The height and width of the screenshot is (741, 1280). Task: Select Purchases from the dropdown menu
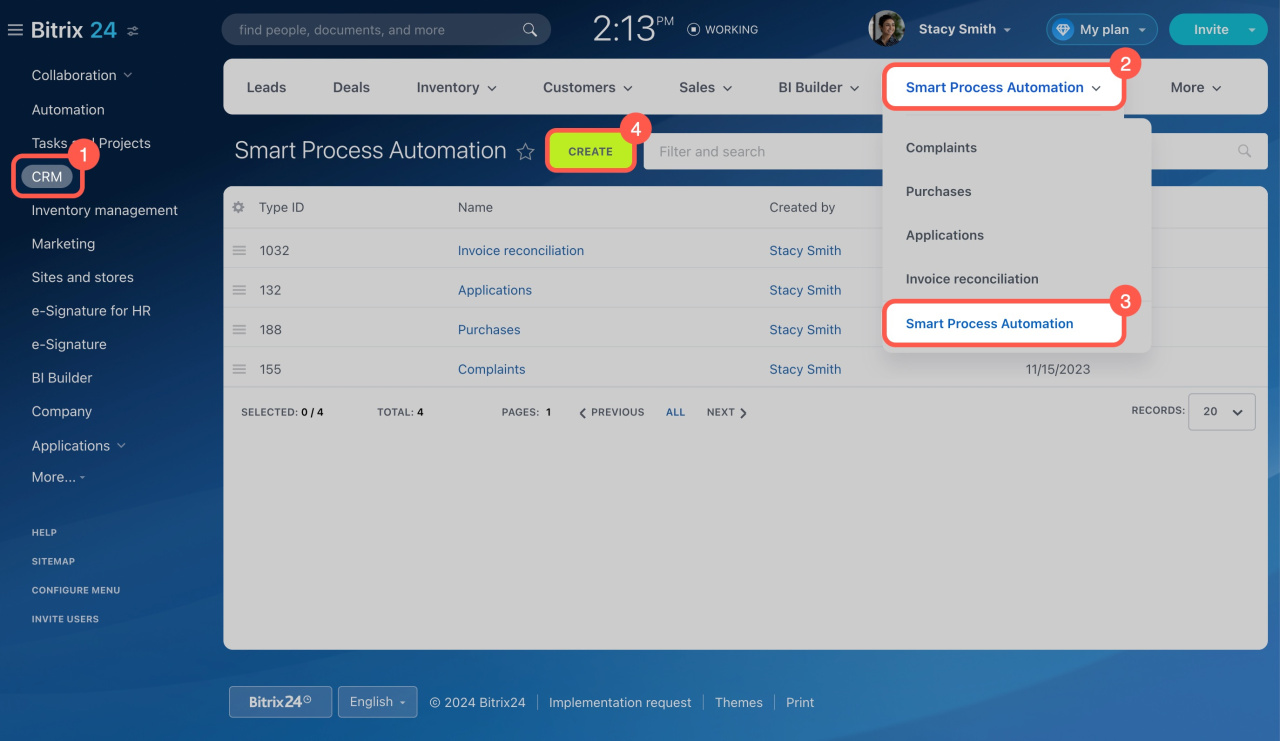938,191
